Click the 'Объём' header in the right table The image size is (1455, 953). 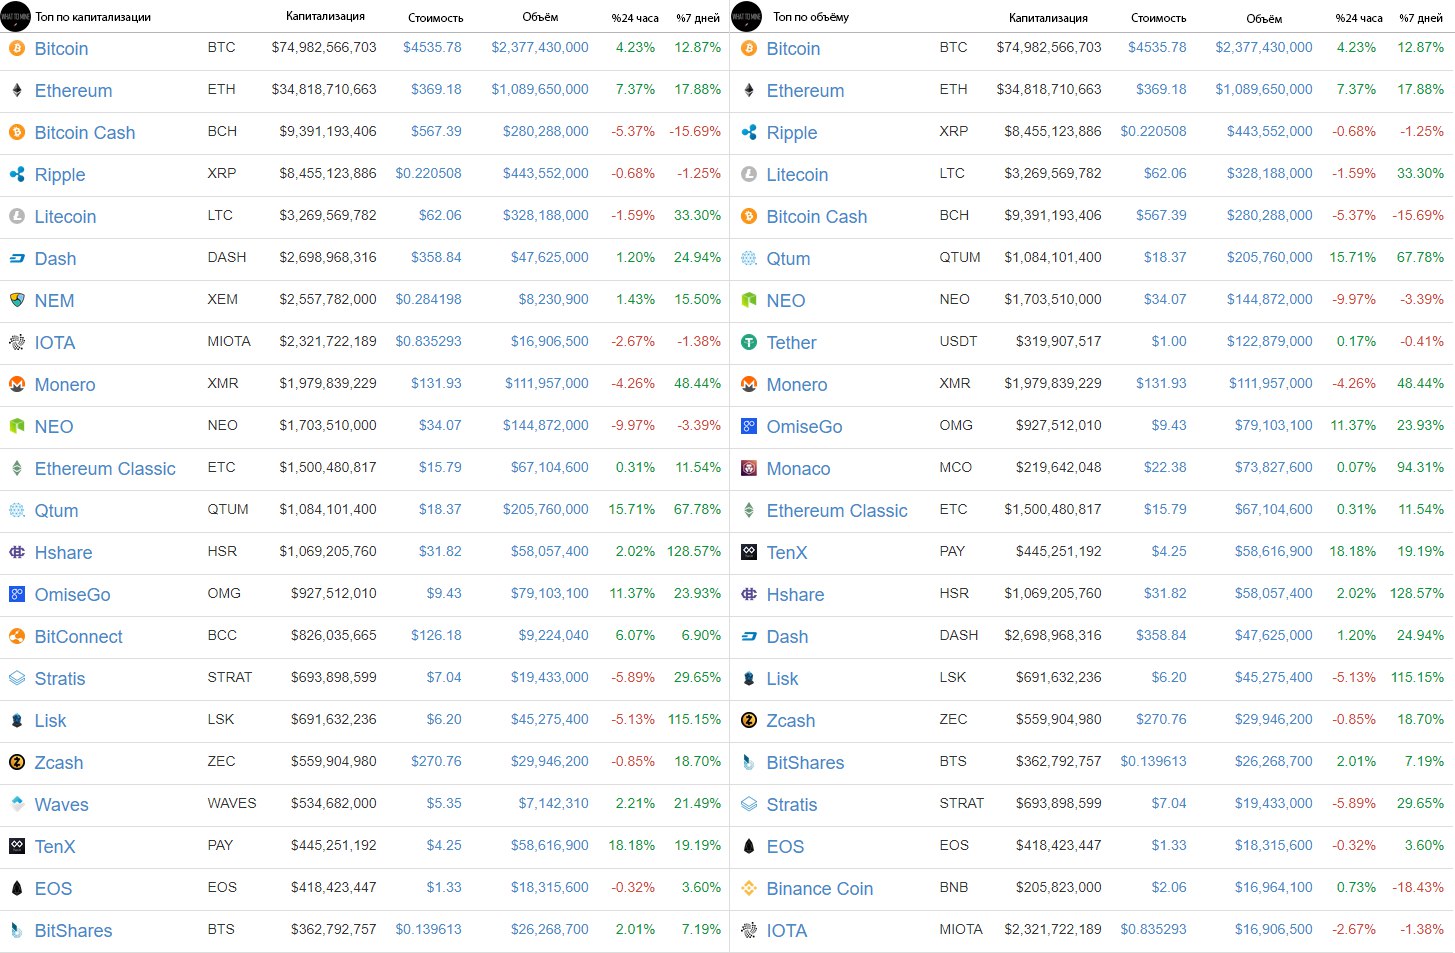pyautogui.click(x=1264, y=18)
